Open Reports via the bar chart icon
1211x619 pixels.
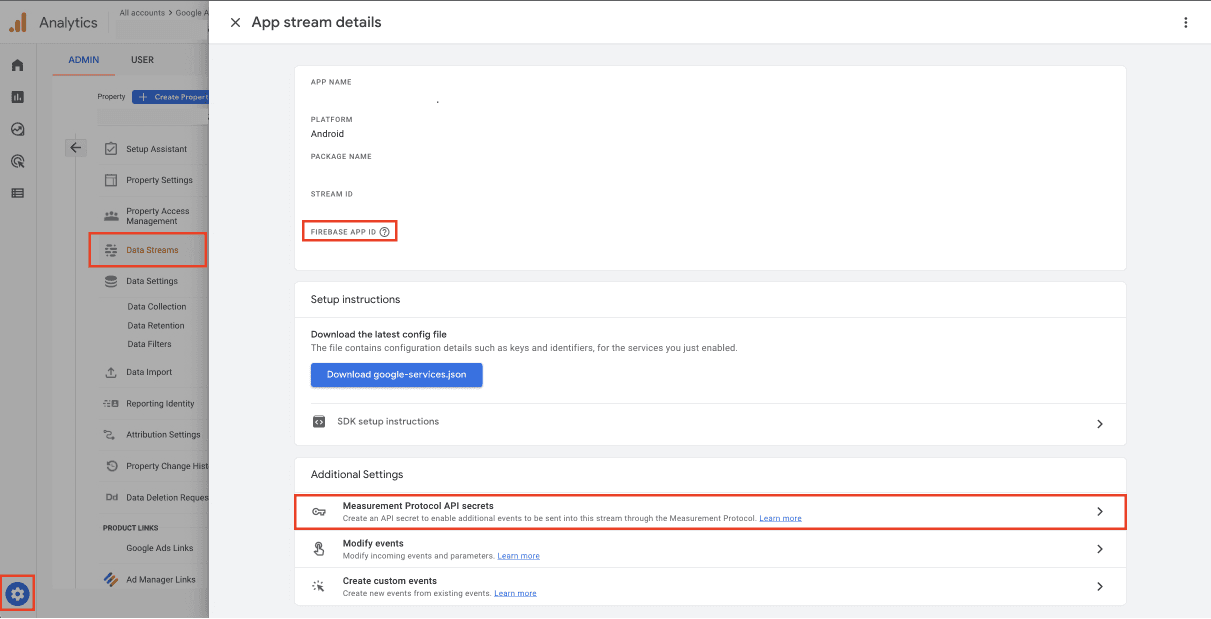[x=17, y=96]
